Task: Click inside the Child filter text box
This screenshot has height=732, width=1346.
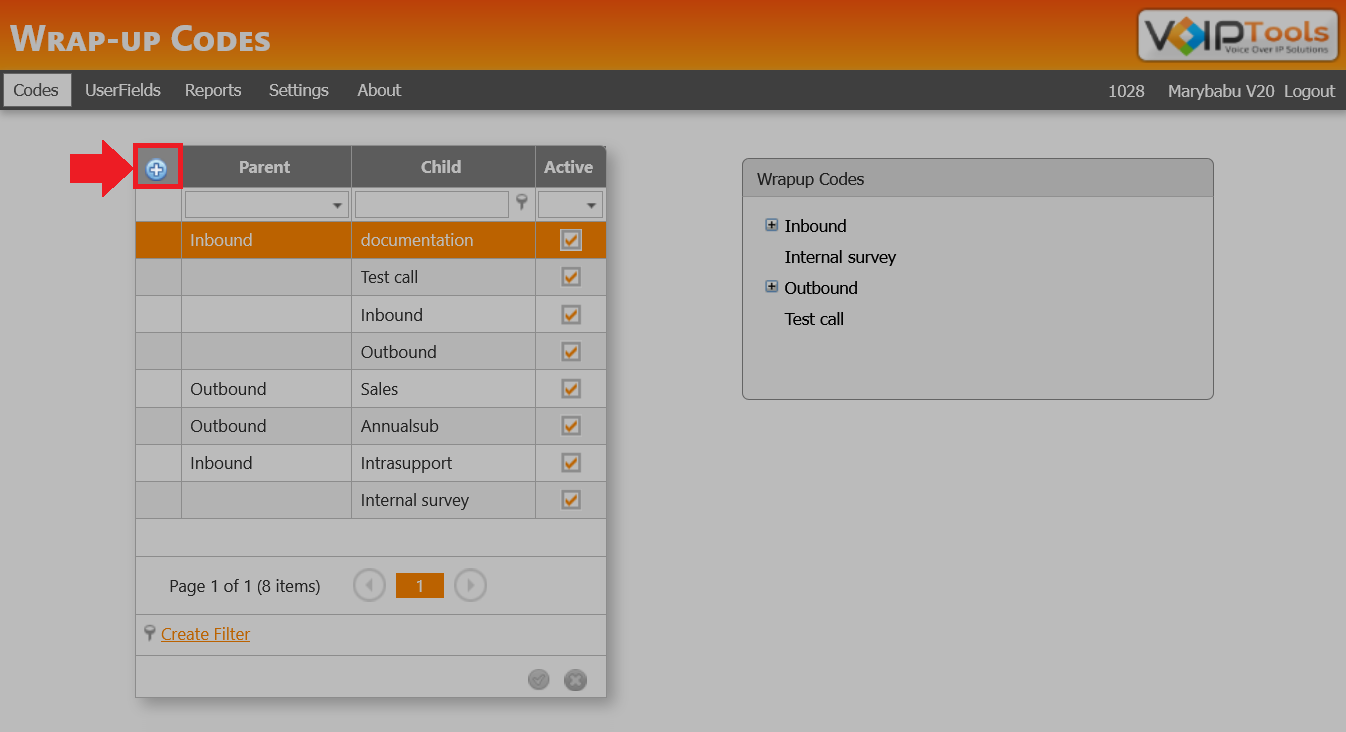Action: pyautogui.click(x=430, y=203)
